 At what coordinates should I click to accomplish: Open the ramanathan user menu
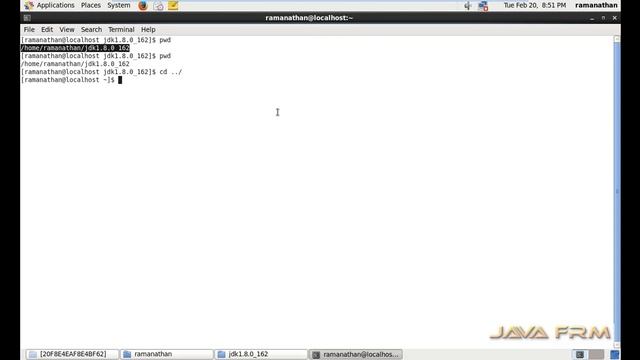596,5
